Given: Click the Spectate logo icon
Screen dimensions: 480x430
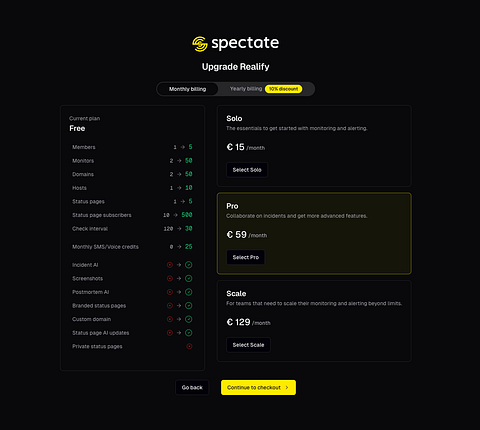Looking at the screenshot, I should pos(200,44).
